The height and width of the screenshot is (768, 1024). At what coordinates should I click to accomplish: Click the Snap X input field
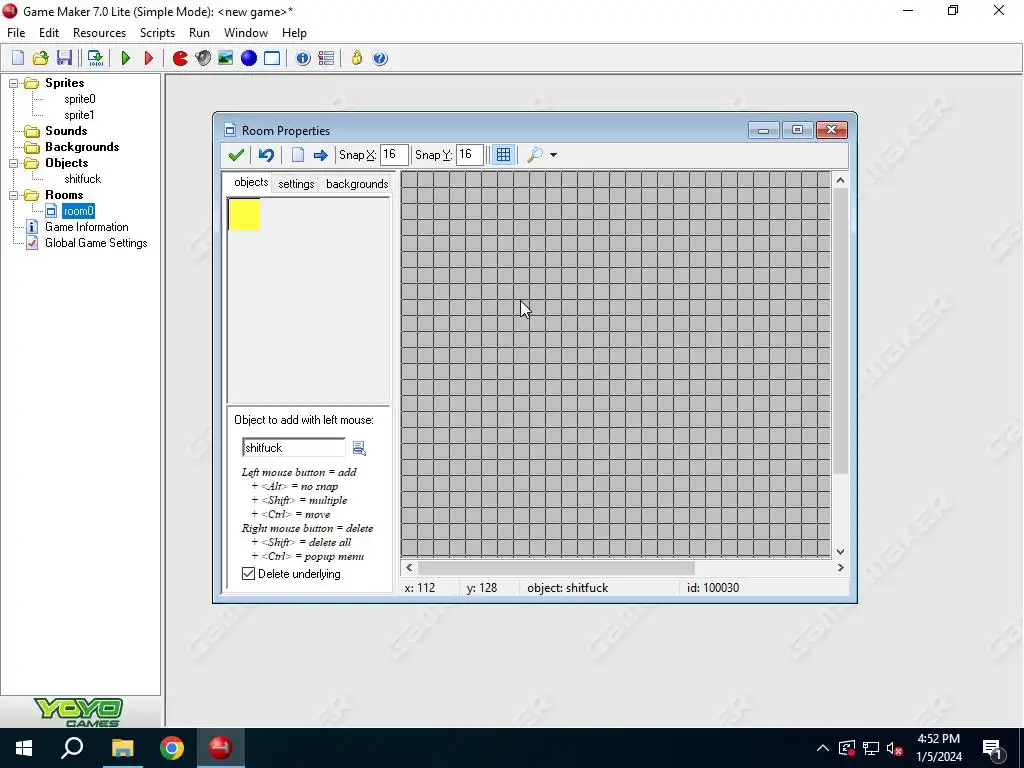point(394,155)
